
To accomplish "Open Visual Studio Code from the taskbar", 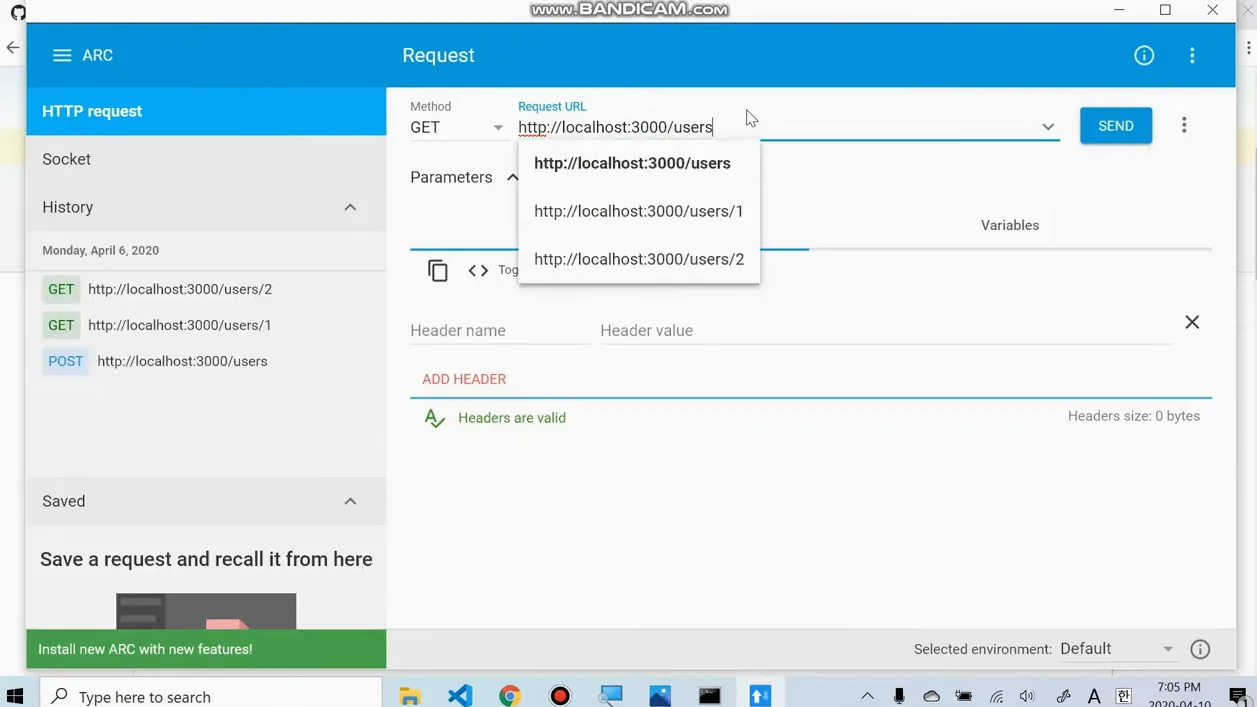I will coord(460,695).
